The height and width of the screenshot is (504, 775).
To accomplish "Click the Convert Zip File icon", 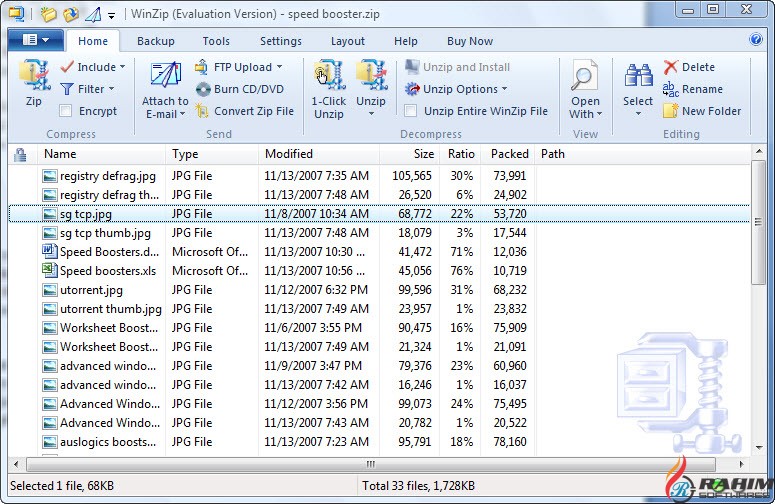I will coord(203,111).
